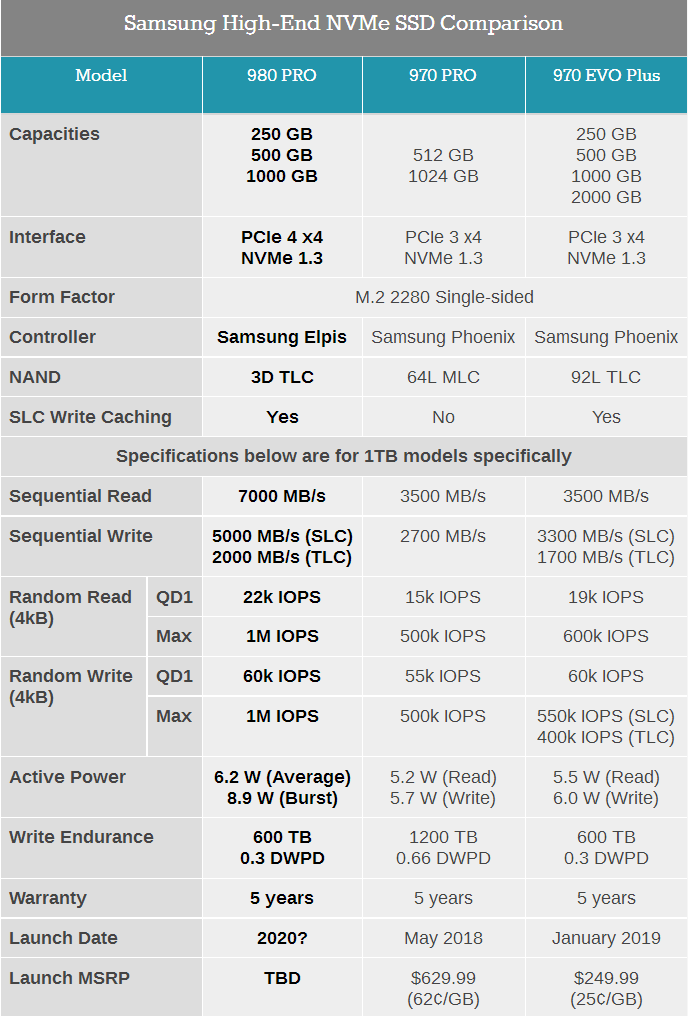Select the 970 PRO column header

click(443, 76)
